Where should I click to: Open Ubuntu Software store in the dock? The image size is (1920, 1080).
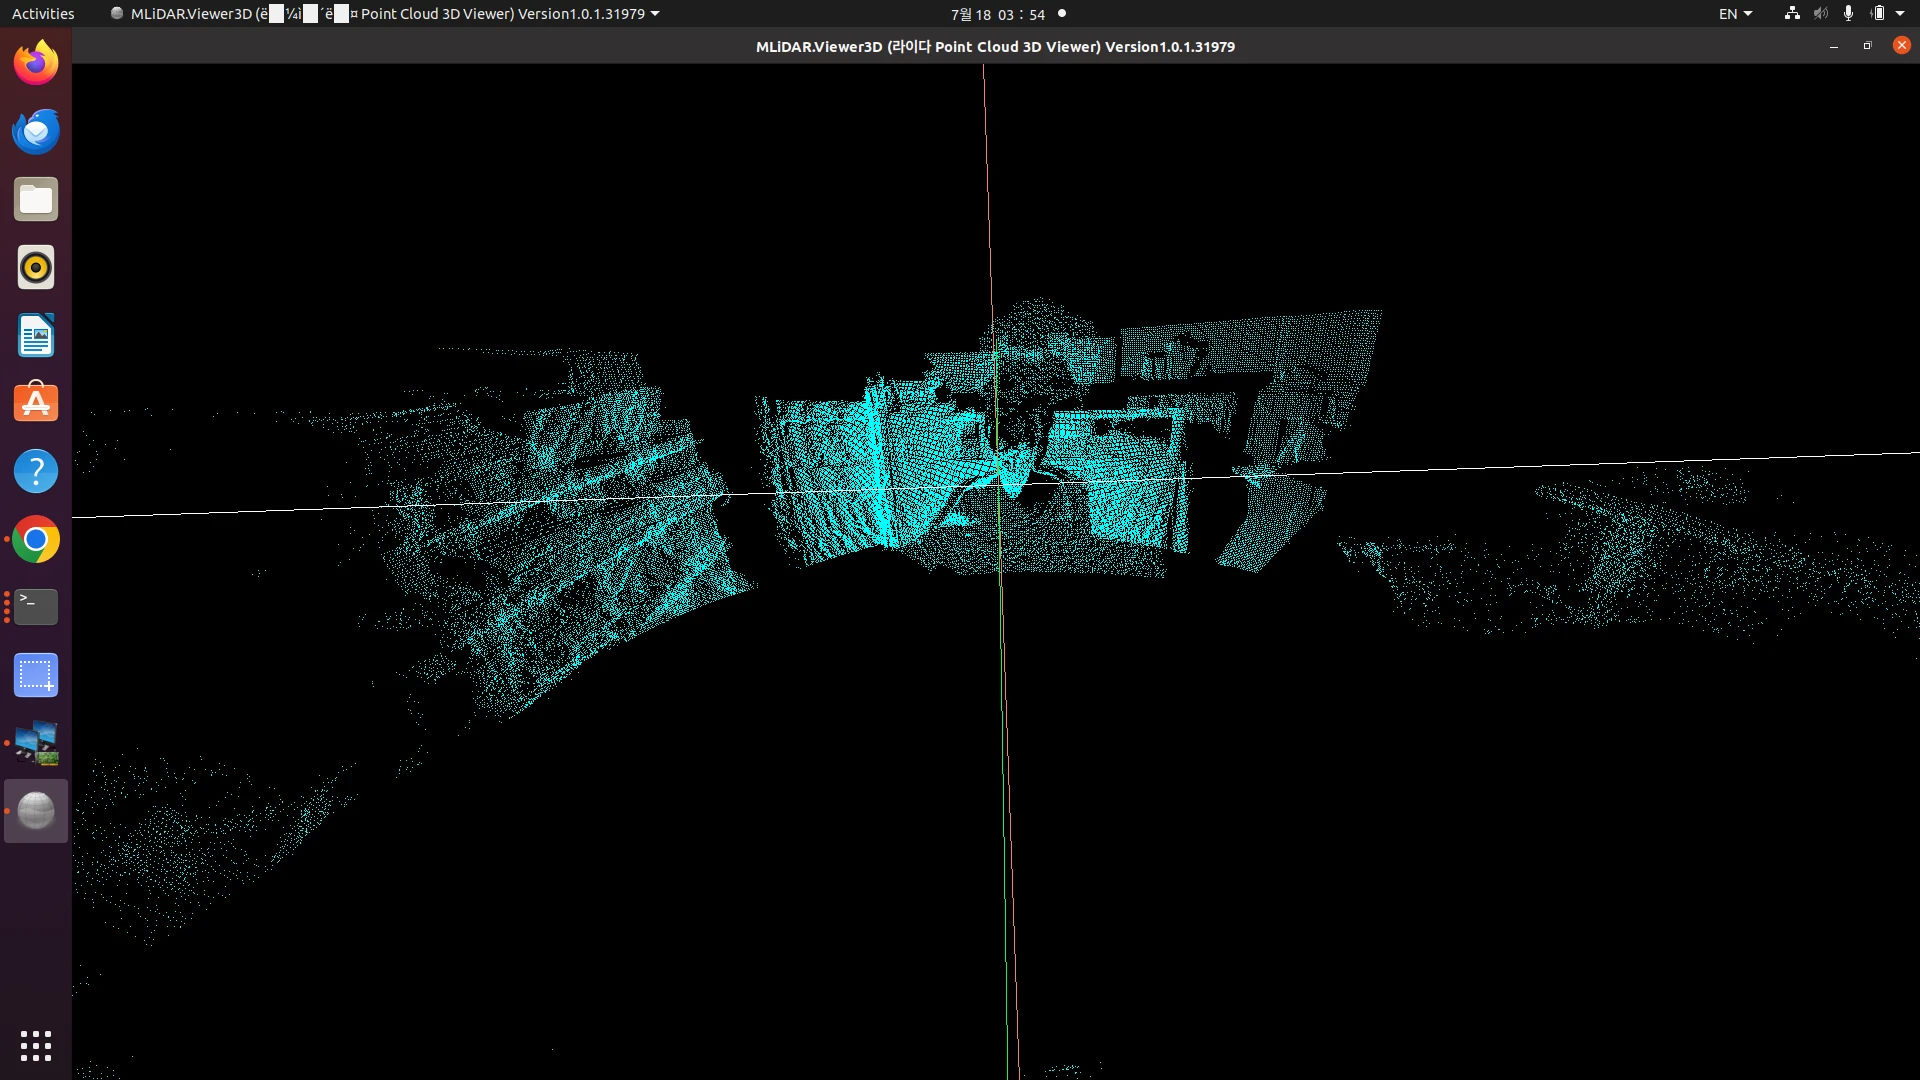36,403
